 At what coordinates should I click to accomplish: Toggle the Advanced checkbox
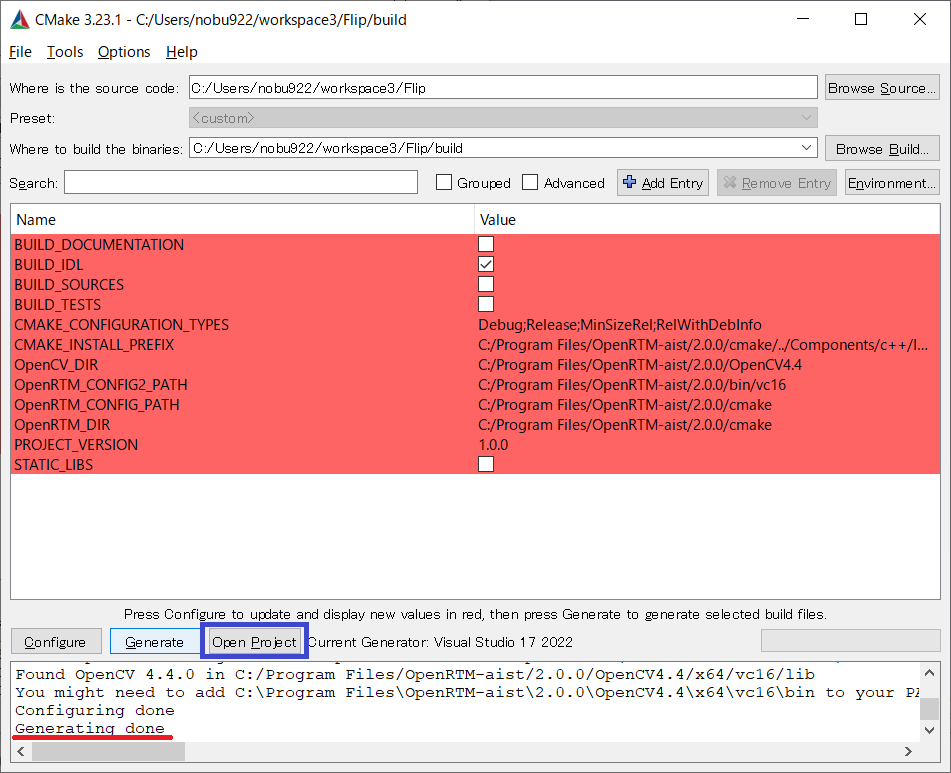530,182
